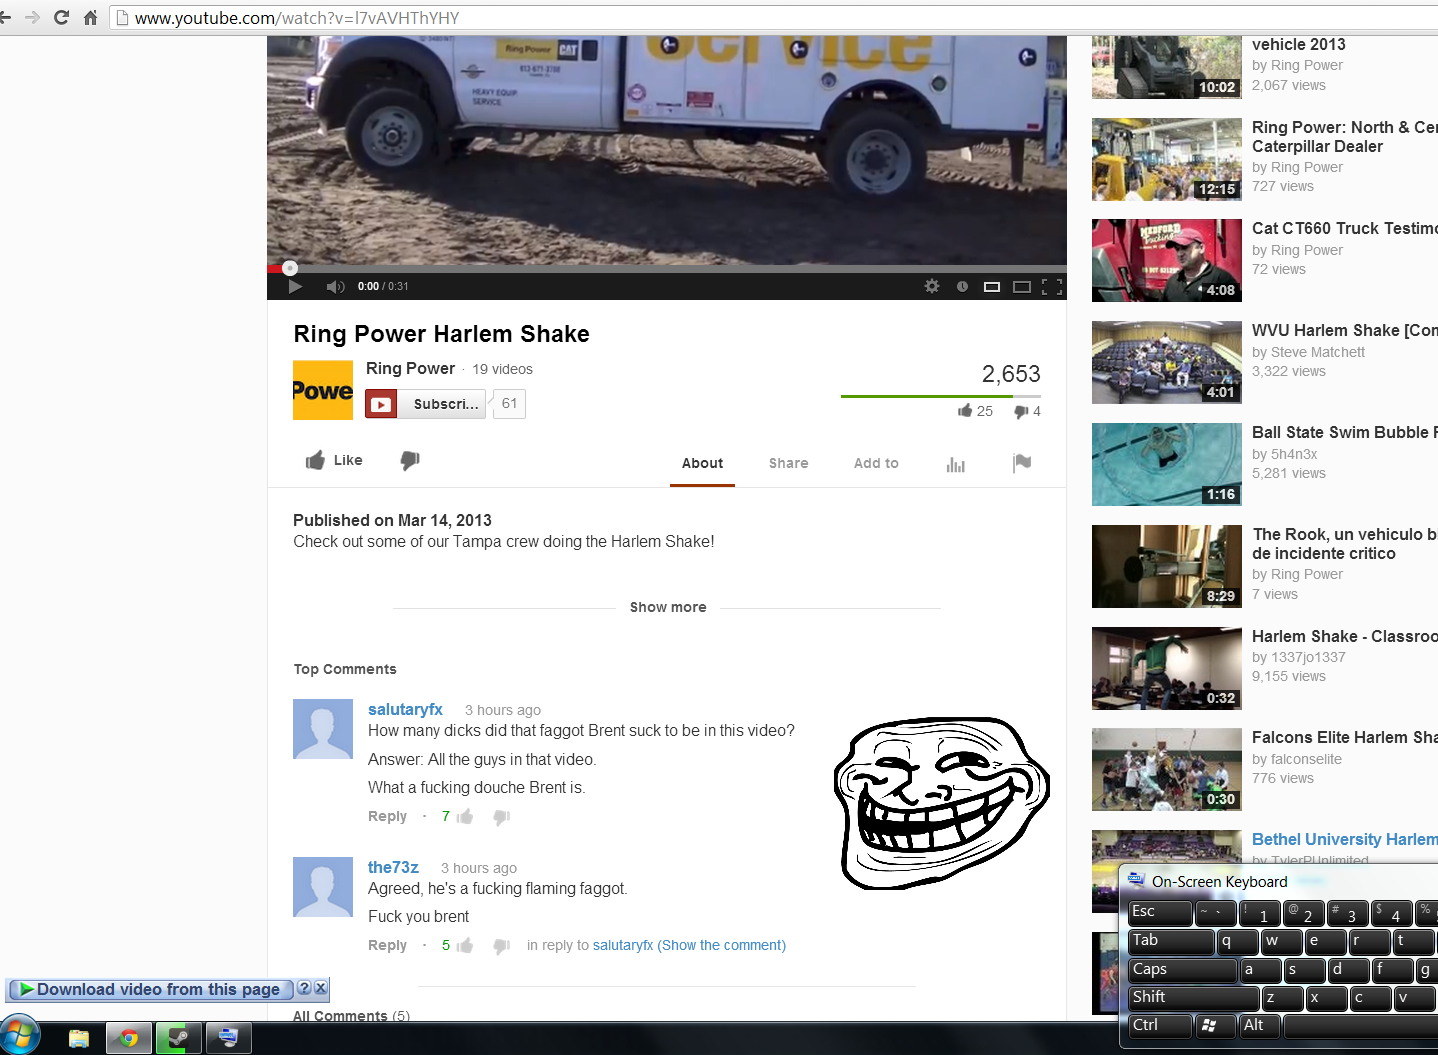The height and width of the screenshot is (1055, 1438).
Task: Open help on the download bar
Action: pos(304,988)
